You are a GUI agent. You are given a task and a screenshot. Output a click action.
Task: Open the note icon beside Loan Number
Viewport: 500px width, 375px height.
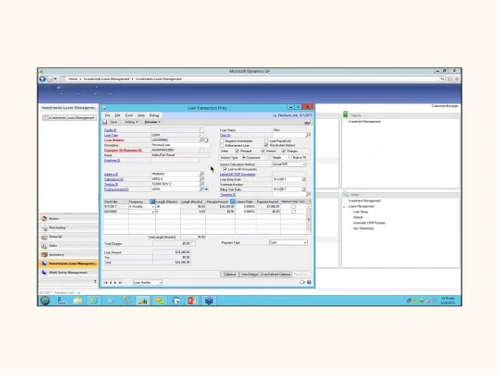(x=206, y=140)
